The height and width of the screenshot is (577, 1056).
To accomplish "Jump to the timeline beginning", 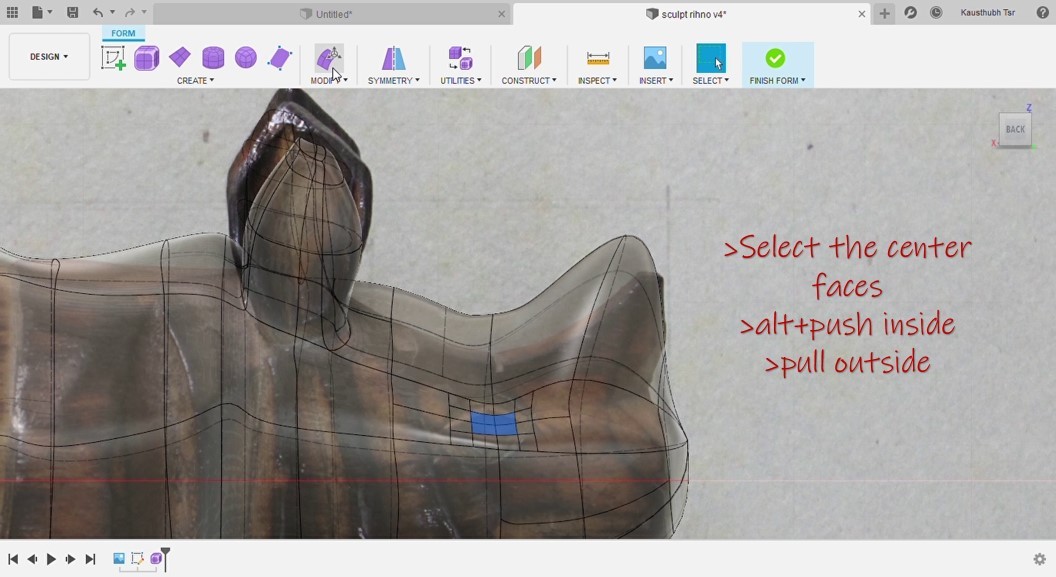I will (x=13, y=559).
